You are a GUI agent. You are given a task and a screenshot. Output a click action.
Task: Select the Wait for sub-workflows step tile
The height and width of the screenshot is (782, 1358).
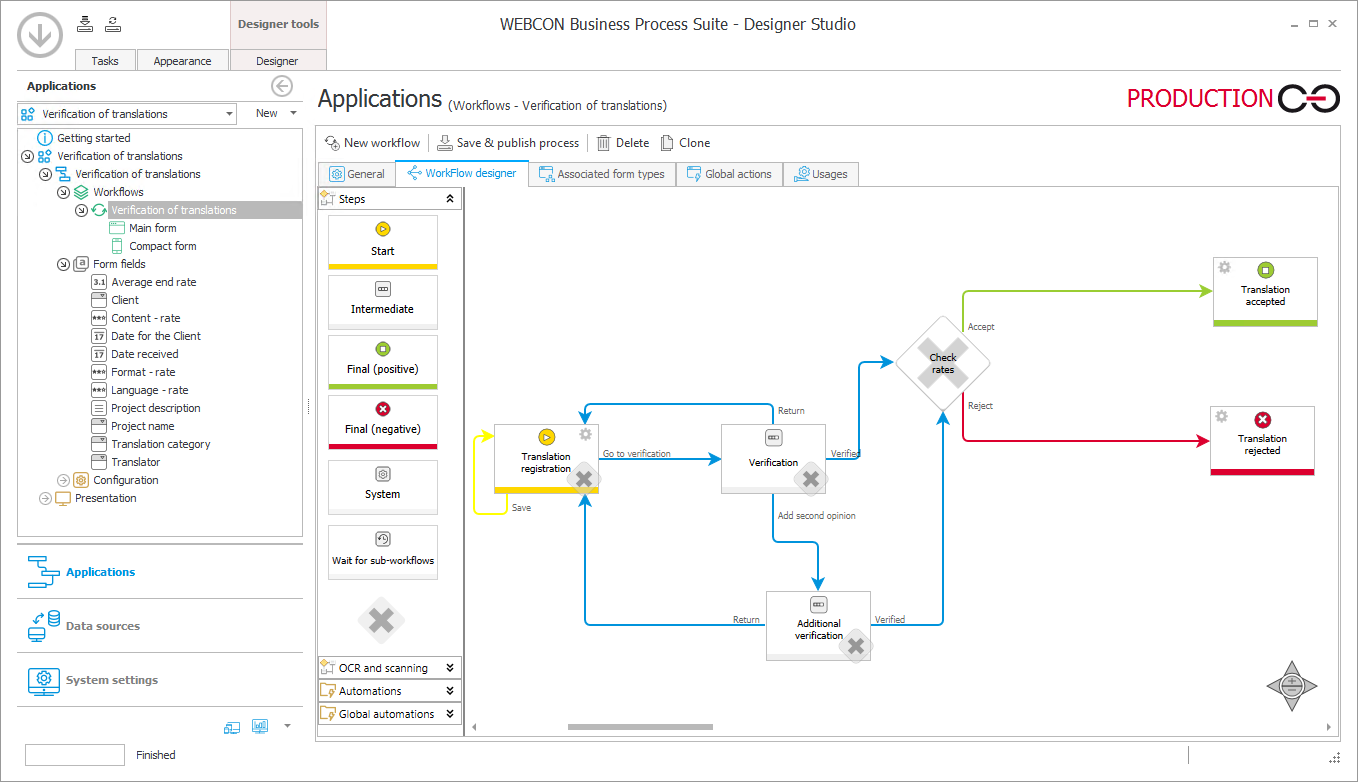[x=383, y=552]
